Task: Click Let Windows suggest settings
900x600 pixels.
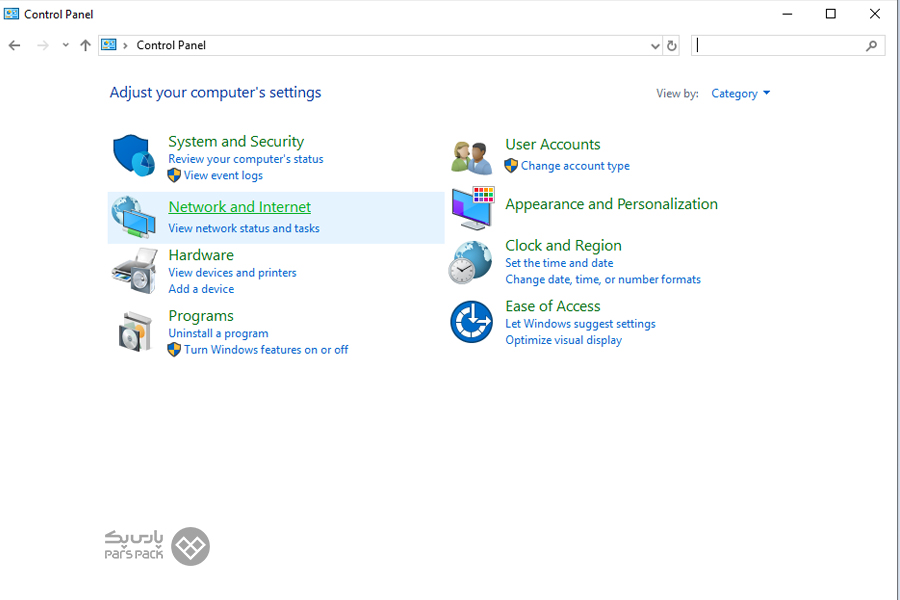Action: tap(580, 324)
